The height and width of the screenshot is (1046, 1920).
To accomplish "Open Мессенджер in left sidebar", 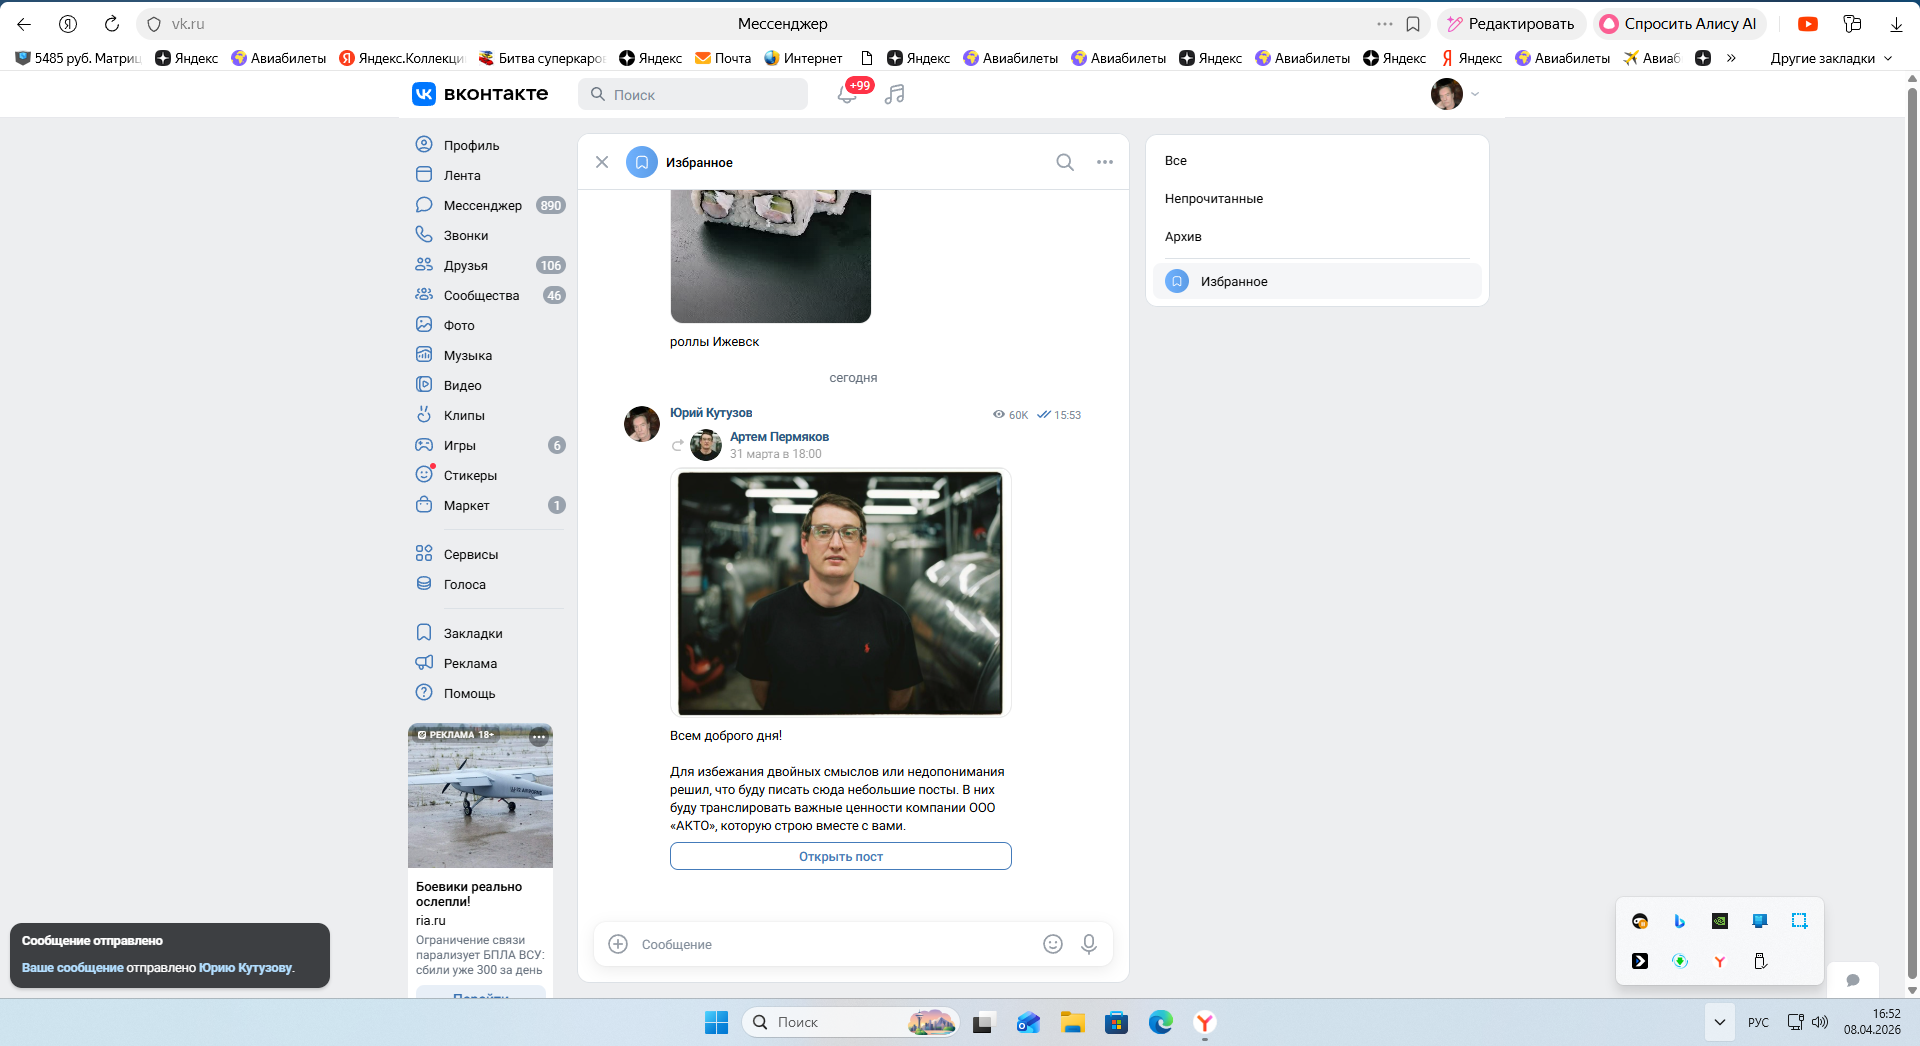I will click(482, 205).
